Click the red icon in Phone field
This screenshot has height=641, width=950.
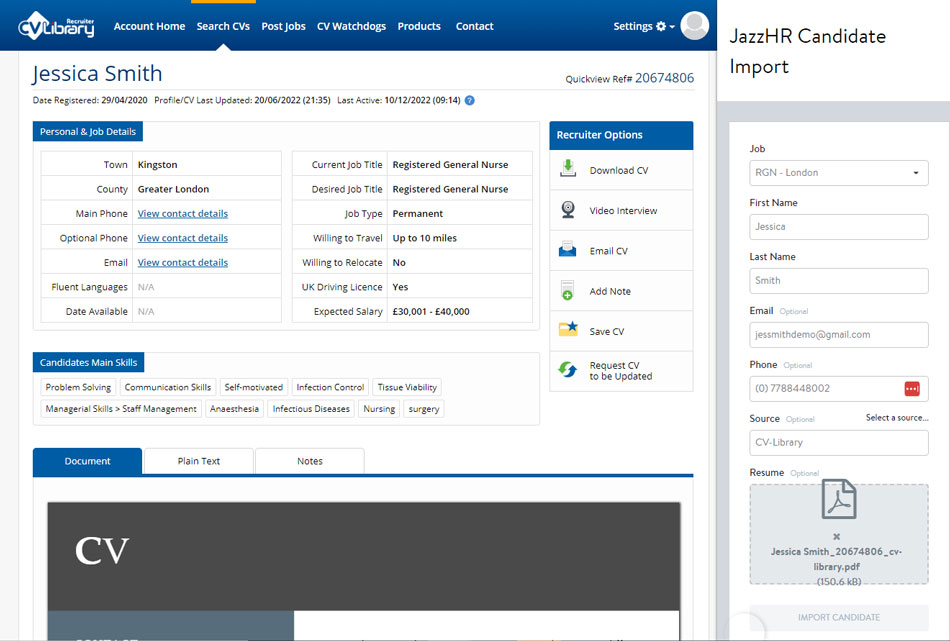[x=911, y=388]
